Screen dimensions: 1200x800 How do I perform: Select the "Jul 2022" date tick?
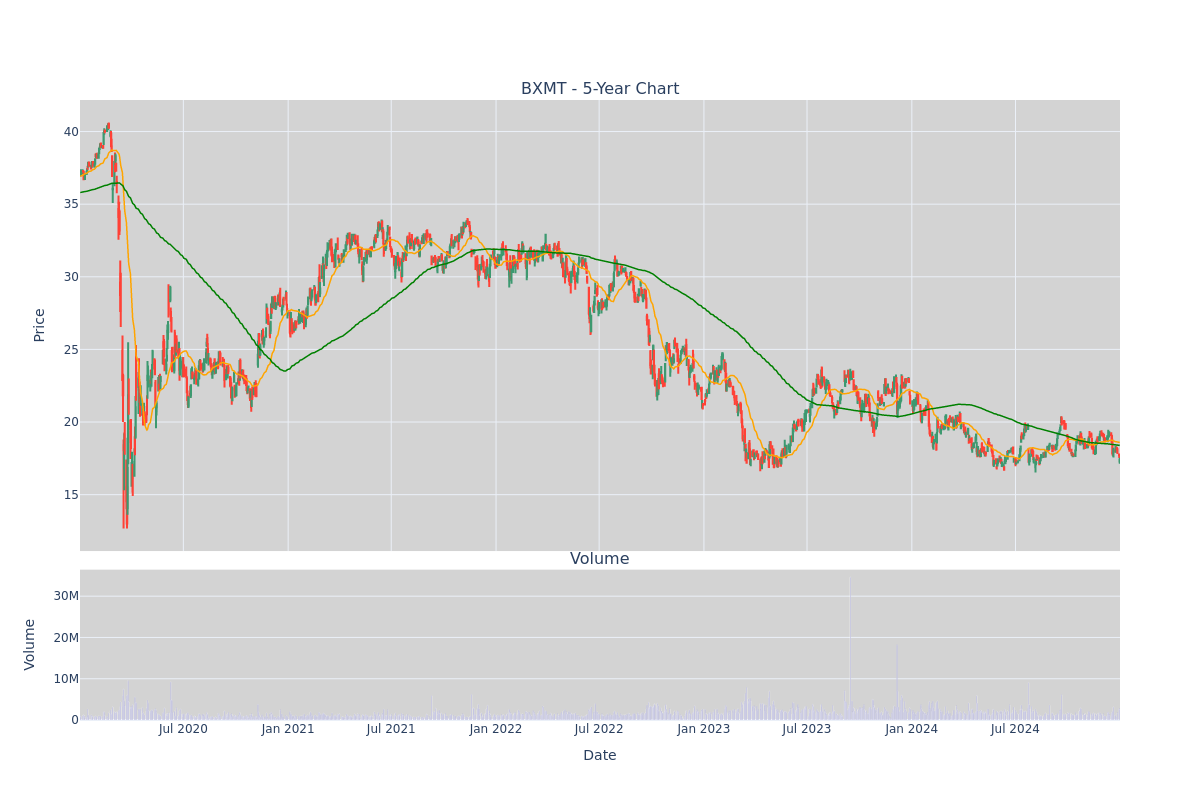599,729
